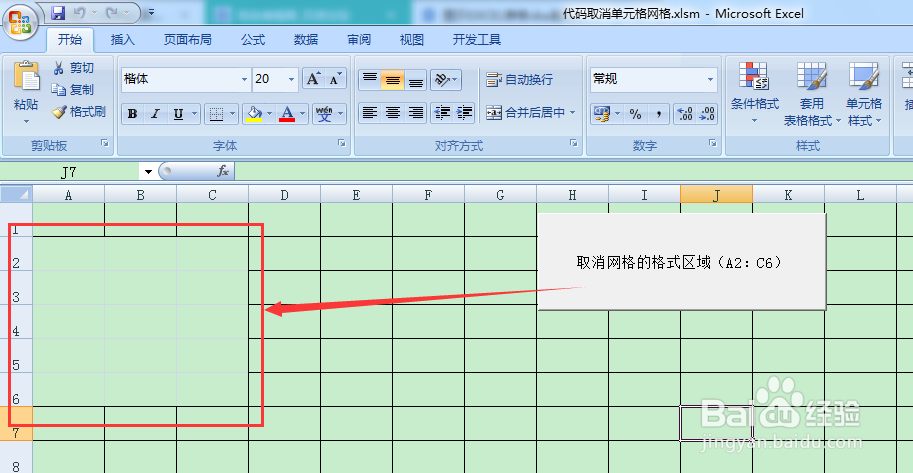Screen dimensions: 913x473
Task: Click the wén phonetic guide icon
Action: (324, 114)
